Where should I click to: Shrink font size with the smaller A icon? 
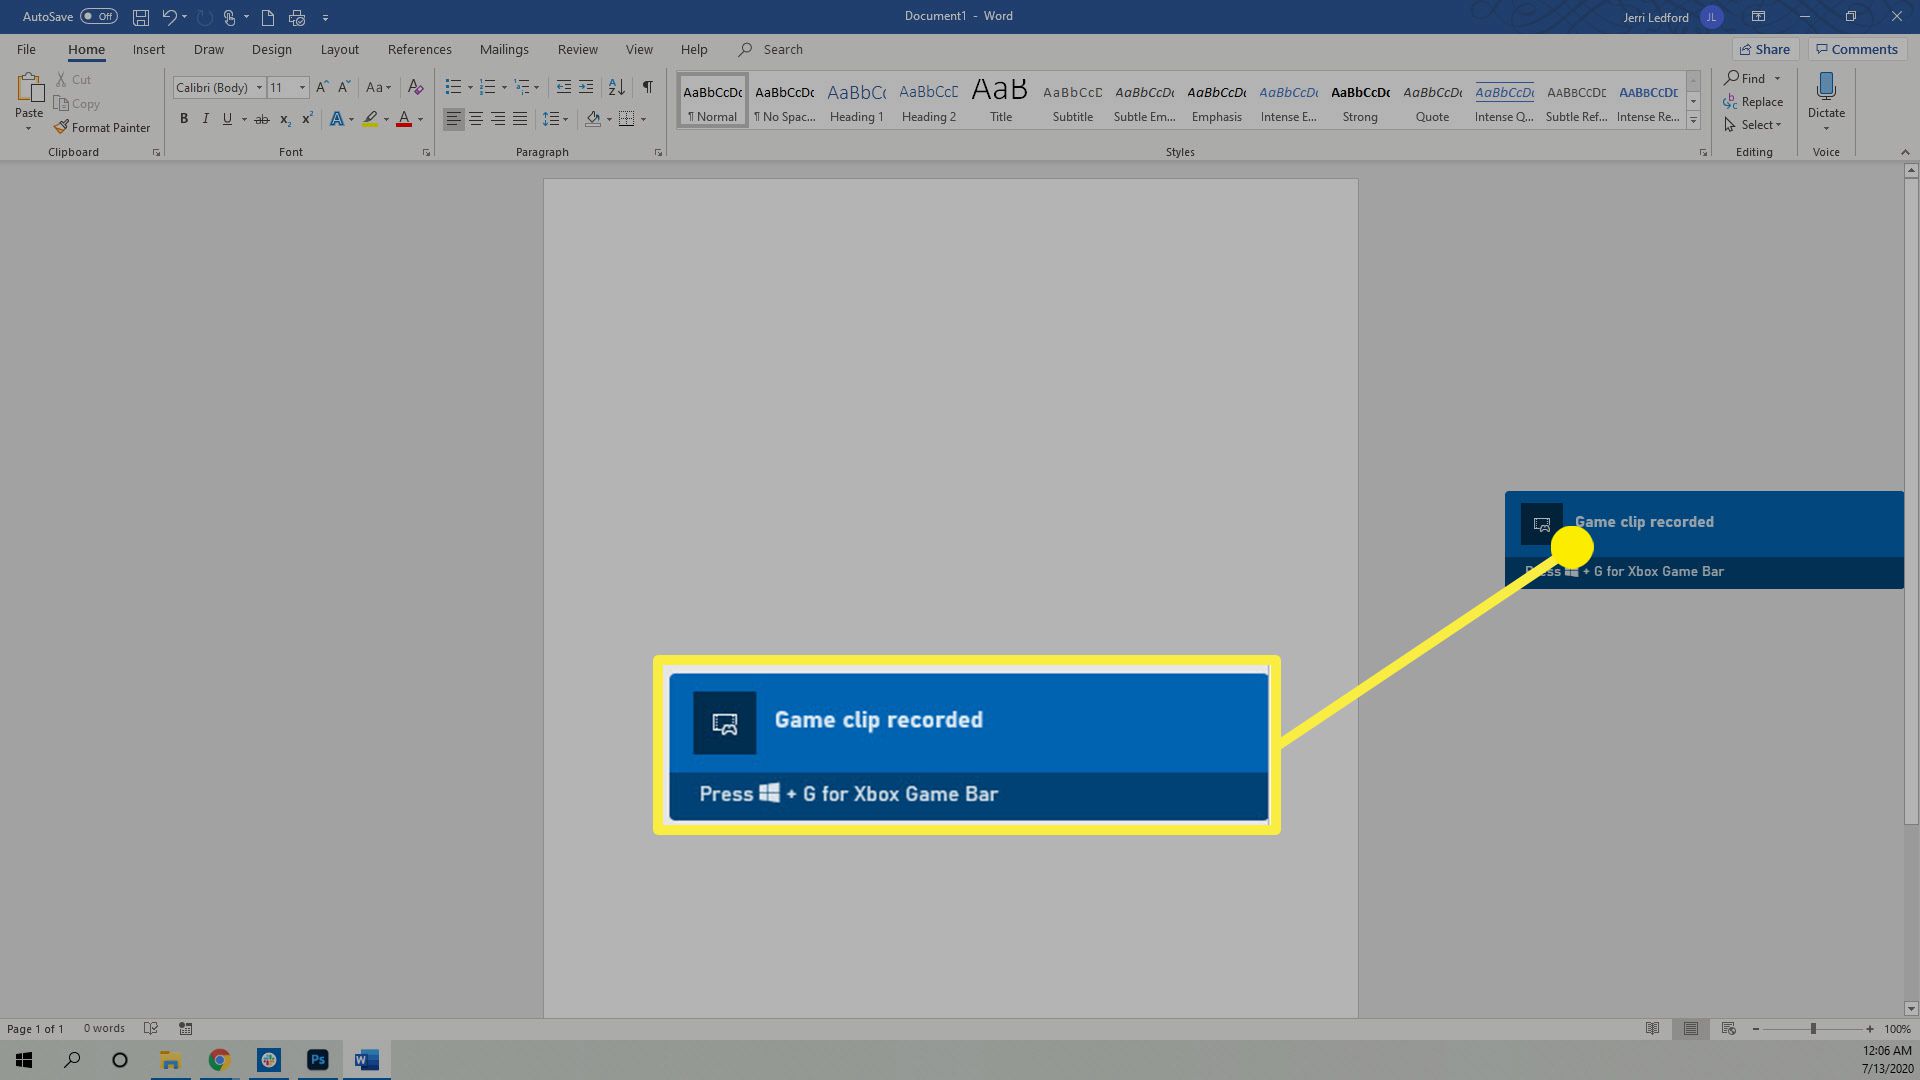tap(344, 88)
